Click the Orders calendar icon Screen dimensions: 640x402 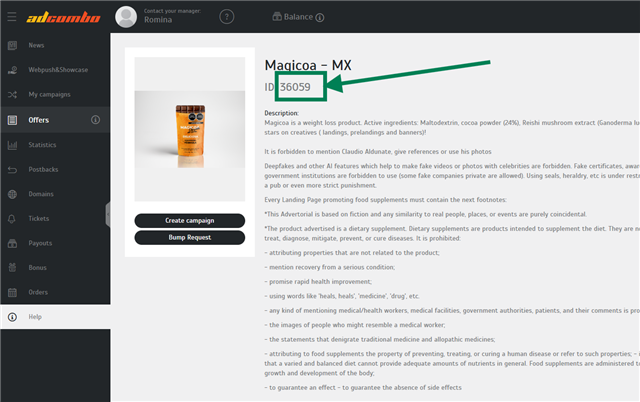point(12,292)
